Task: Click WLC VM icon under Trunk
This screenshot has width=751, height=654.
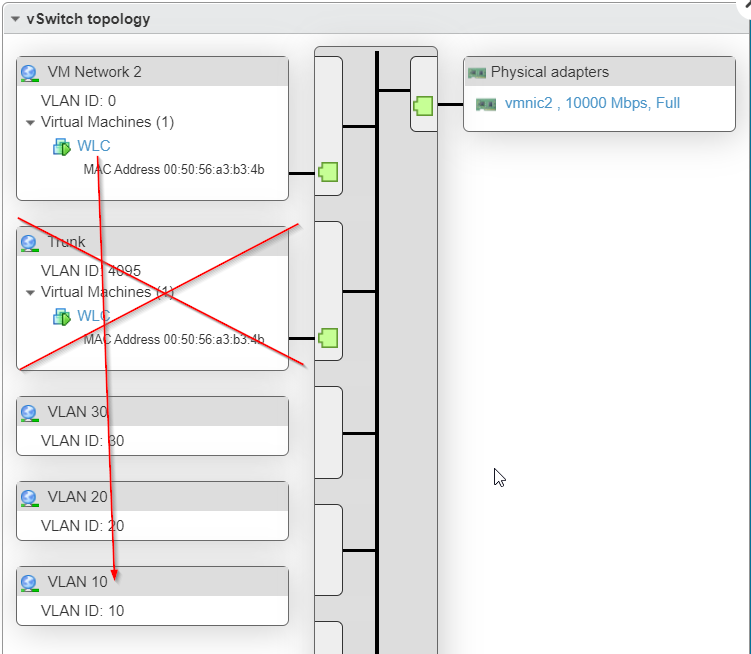Action: [61, 317]
